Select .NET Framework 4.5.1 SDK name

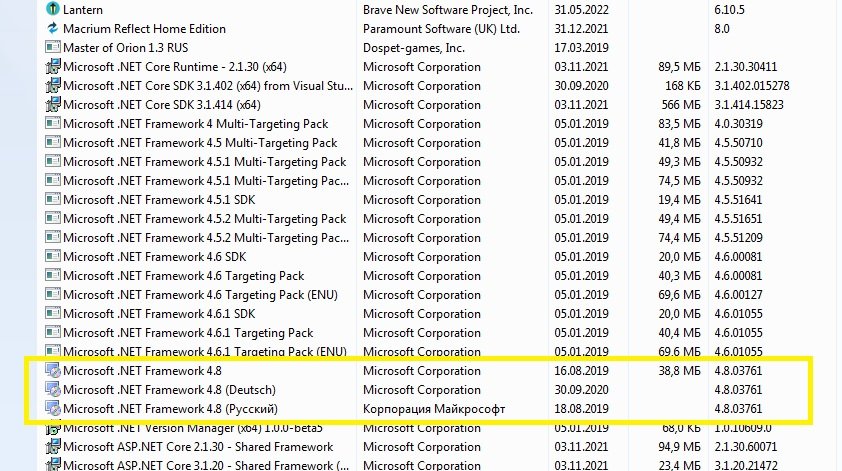[x=159, y=200]
